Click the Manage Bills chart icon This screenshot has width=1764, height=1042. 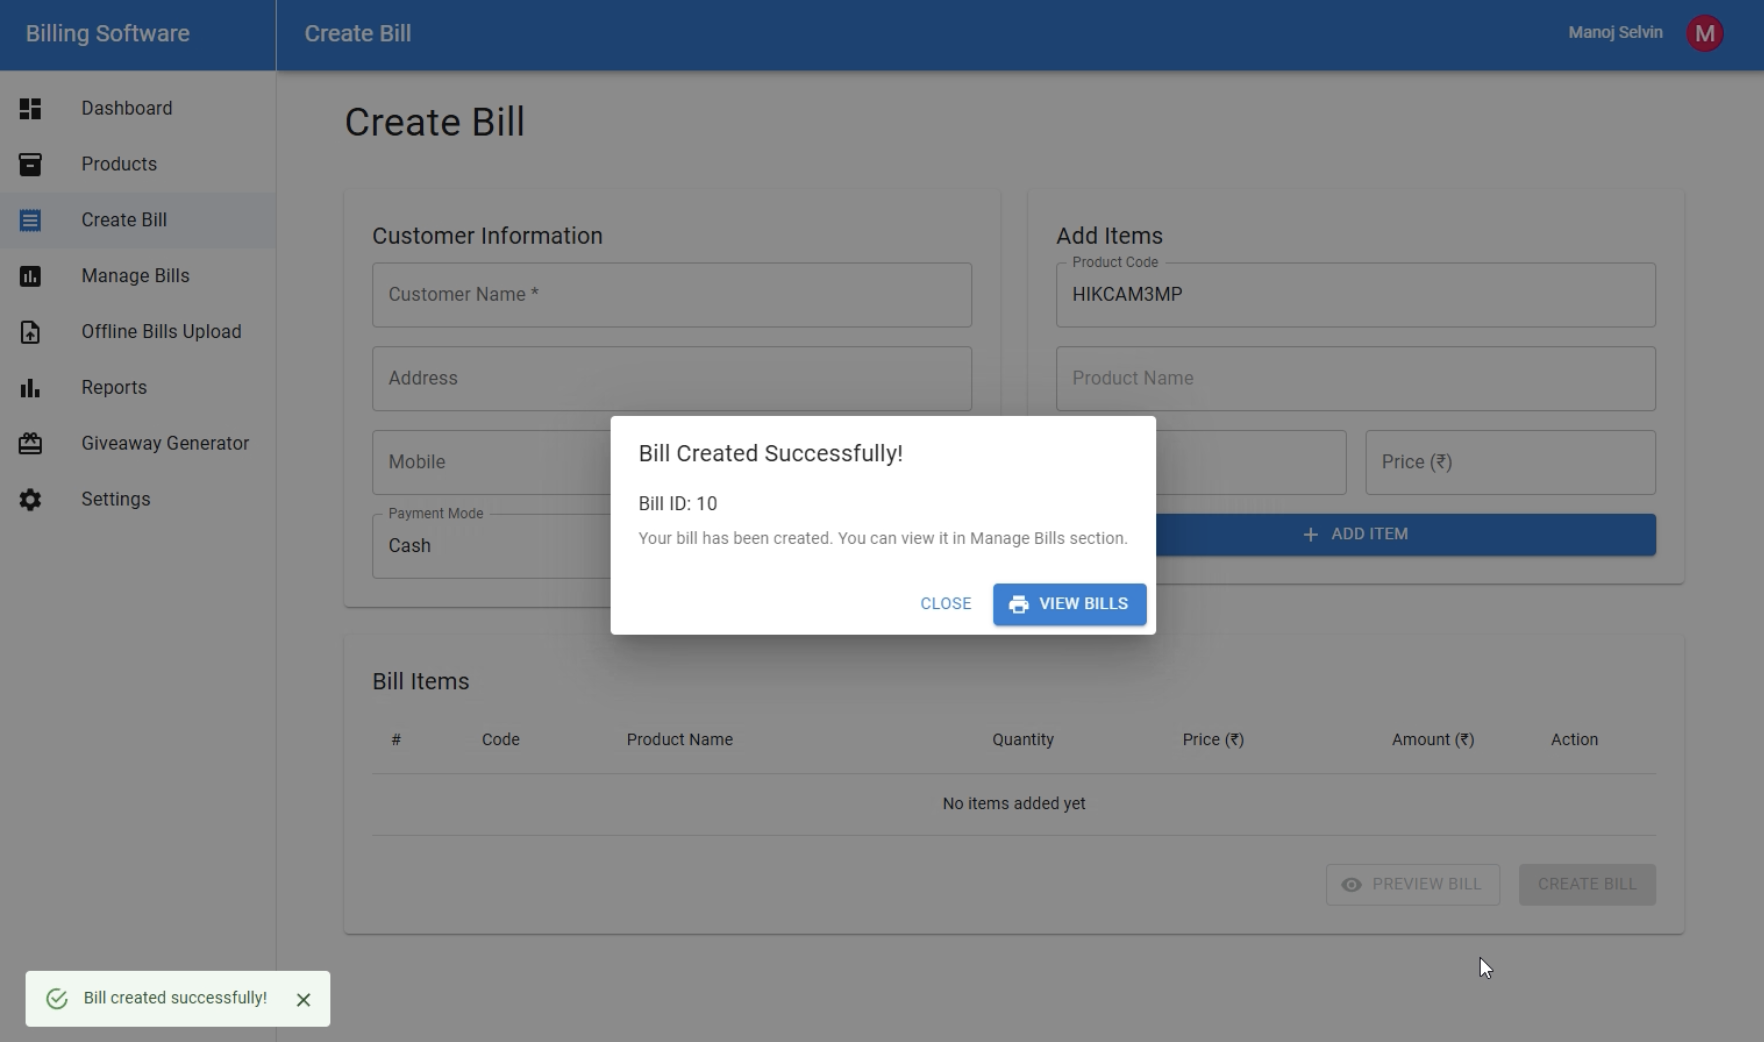[x=30, y=276]
